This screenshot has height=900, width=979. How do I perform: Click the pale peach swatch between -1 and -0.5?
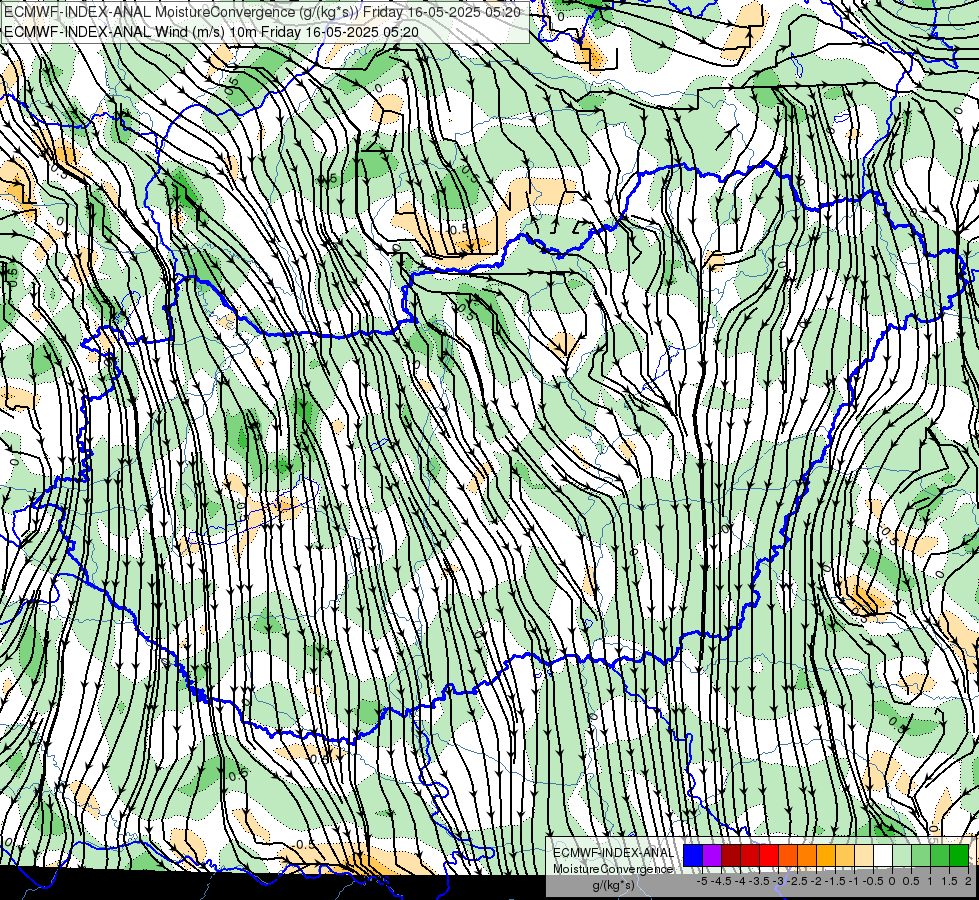pyautogui.click(x=864, y=856)
